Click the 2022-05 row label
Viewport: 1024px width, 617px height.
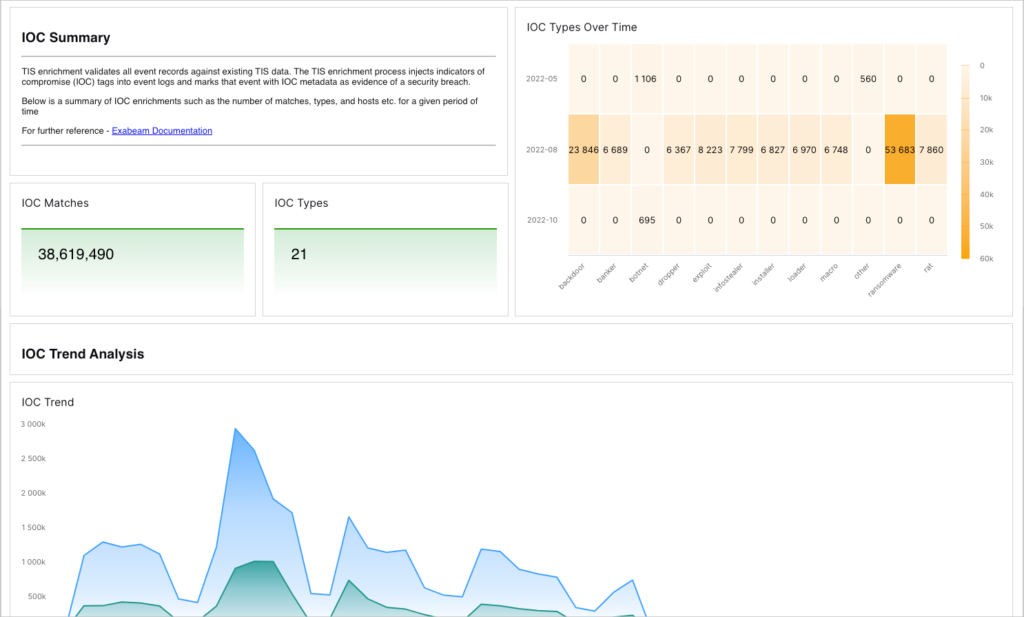pos(542,79)
